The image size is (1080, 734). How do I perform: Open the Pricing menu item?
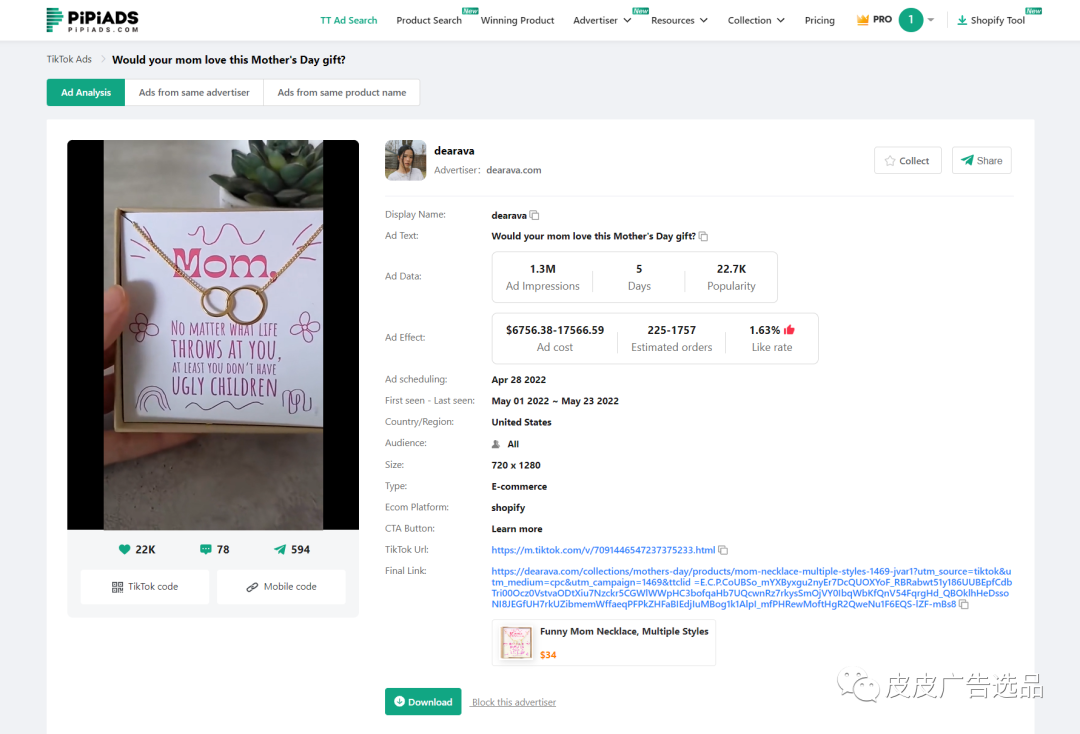tap(819, 20)
